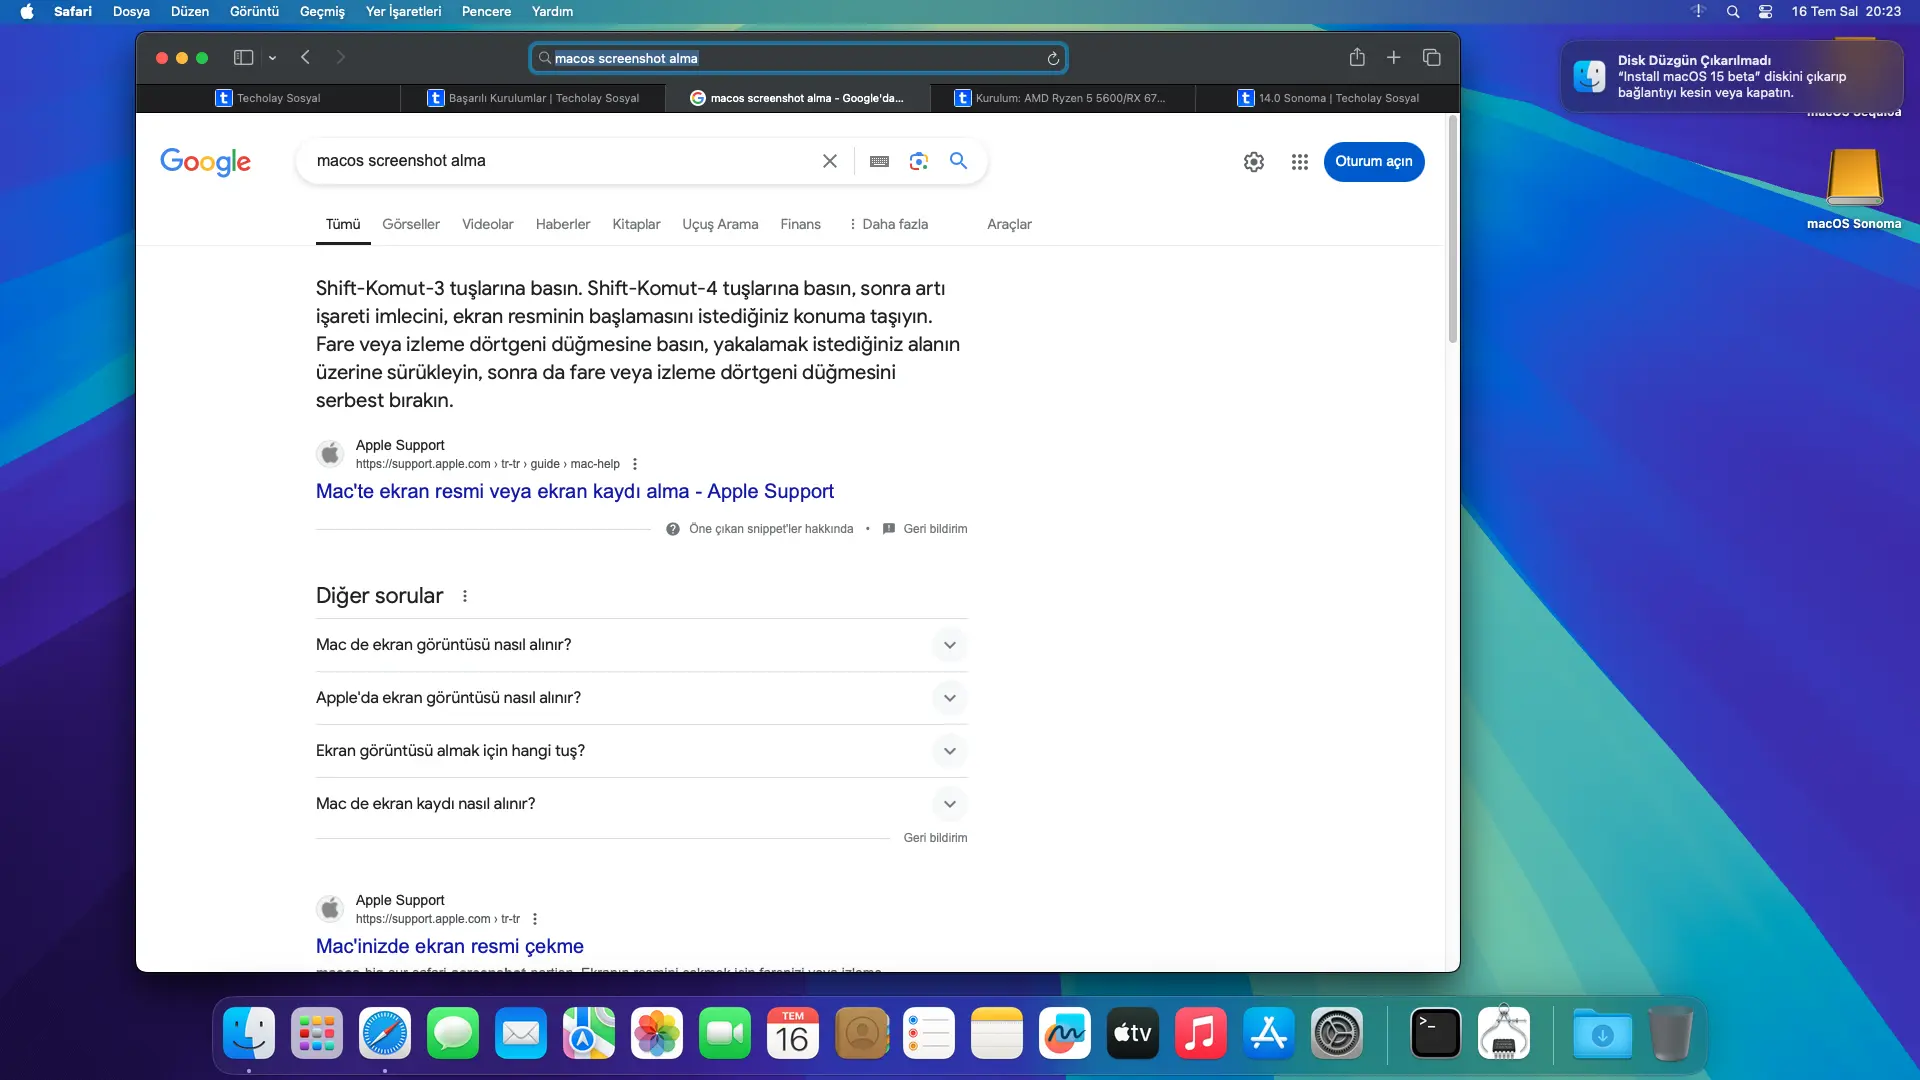Clear the Google search box with X
The width and height of the screenshot is (1920, 1080).
(830, 161)
